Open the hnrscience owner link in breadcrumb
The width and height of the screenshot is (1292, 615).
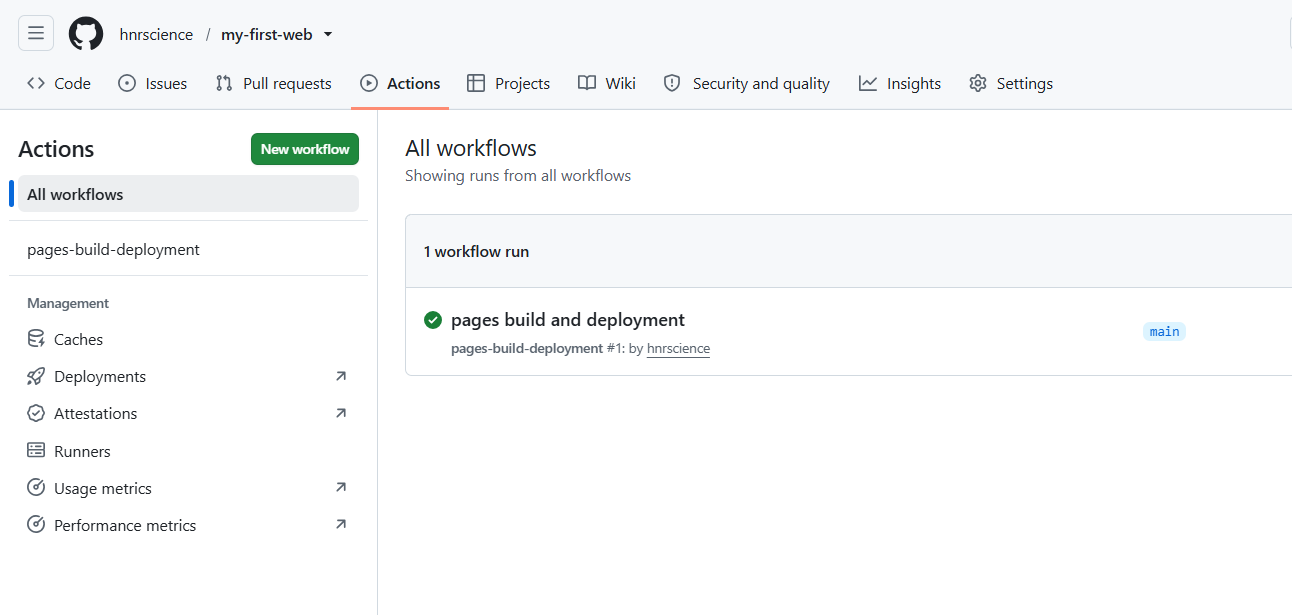tap(156, 34)
